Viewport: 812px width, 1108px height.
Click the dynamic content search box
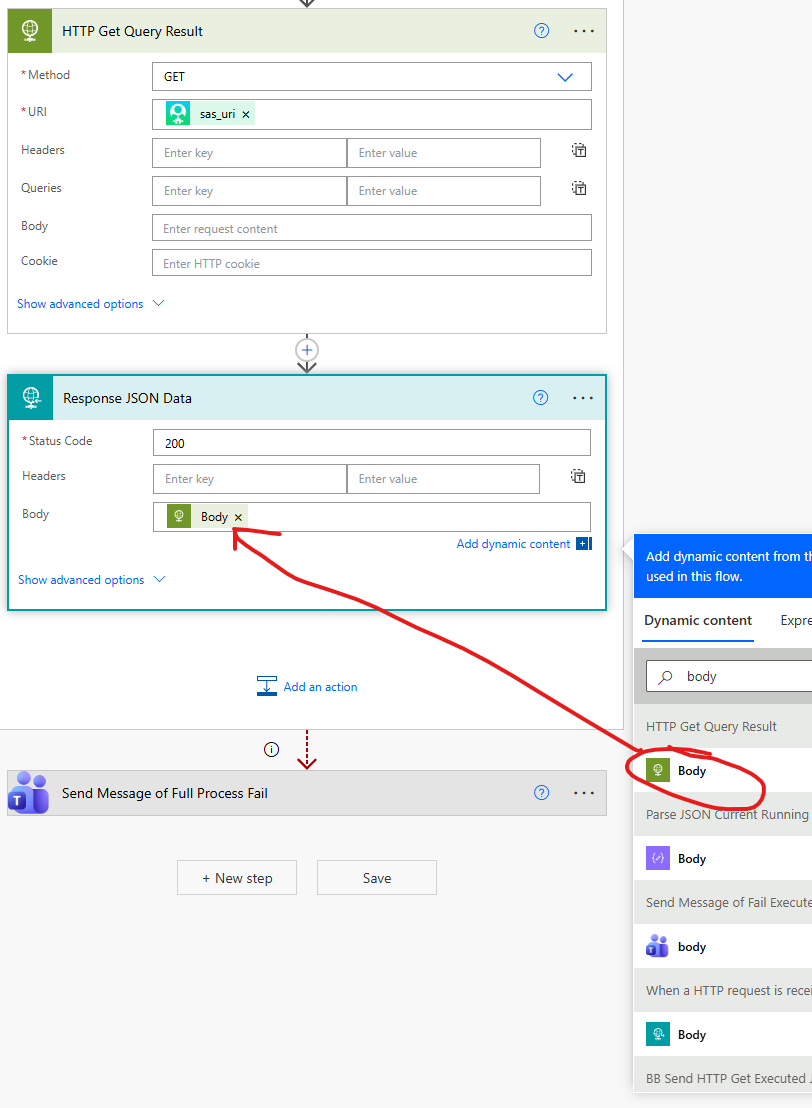(x=729, y=676)
